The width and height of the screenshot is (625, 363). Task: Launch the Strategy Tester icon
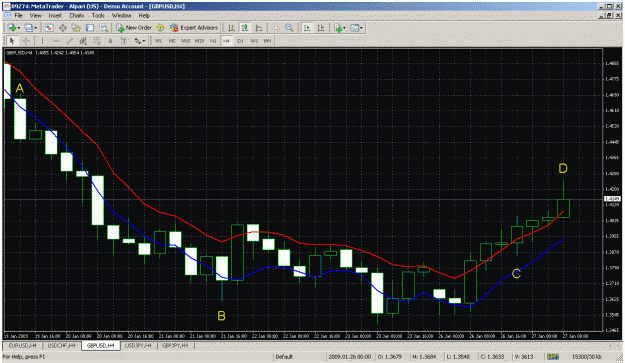(x=104, y=27)
